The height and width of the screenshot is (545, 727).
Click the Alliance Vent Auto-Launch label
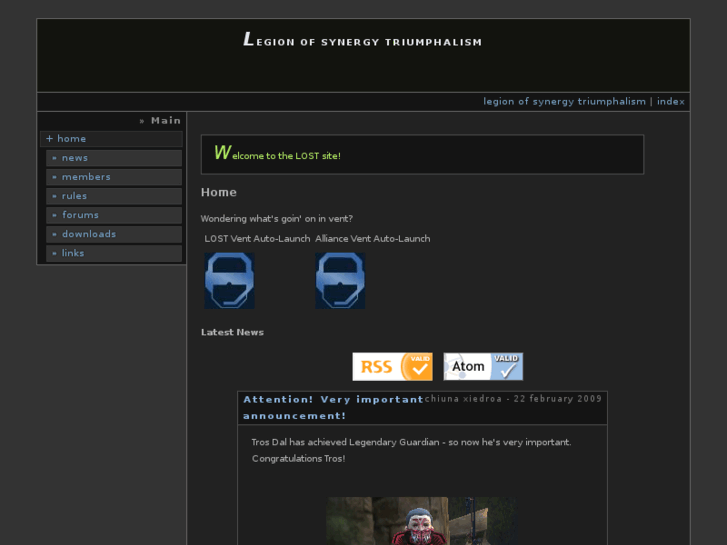[373, 238]
